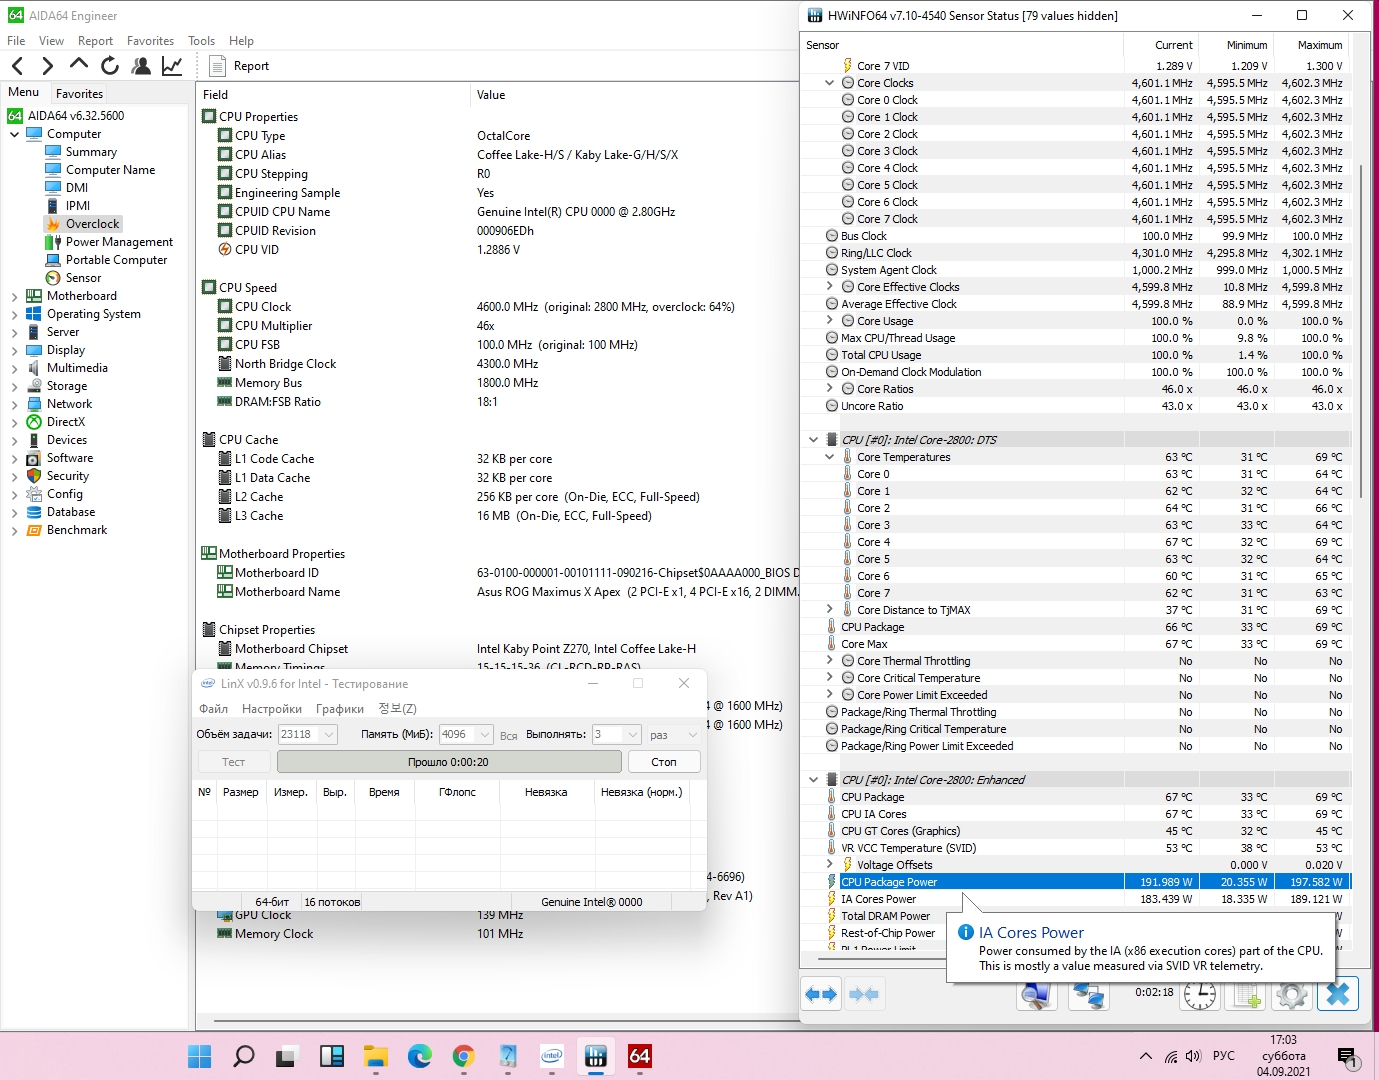Open Windows Search from the taskbar
This screenshot has width=1379, height=1080.
[x=244, y=1056]
